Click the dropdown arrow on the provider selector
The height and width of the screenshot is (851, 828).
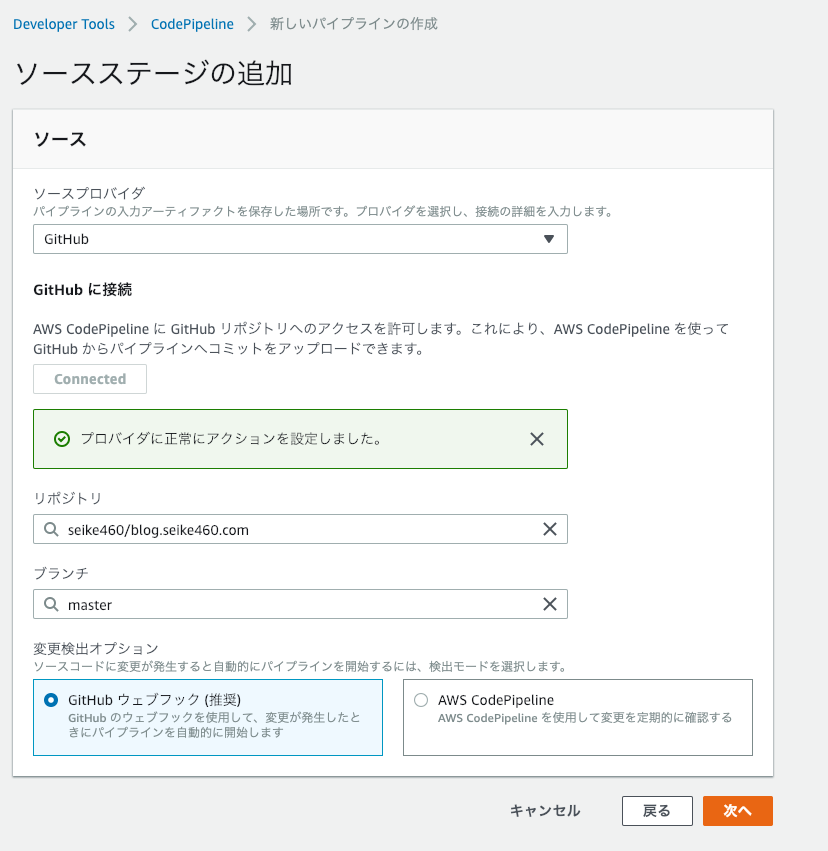[x=548, y=239]
